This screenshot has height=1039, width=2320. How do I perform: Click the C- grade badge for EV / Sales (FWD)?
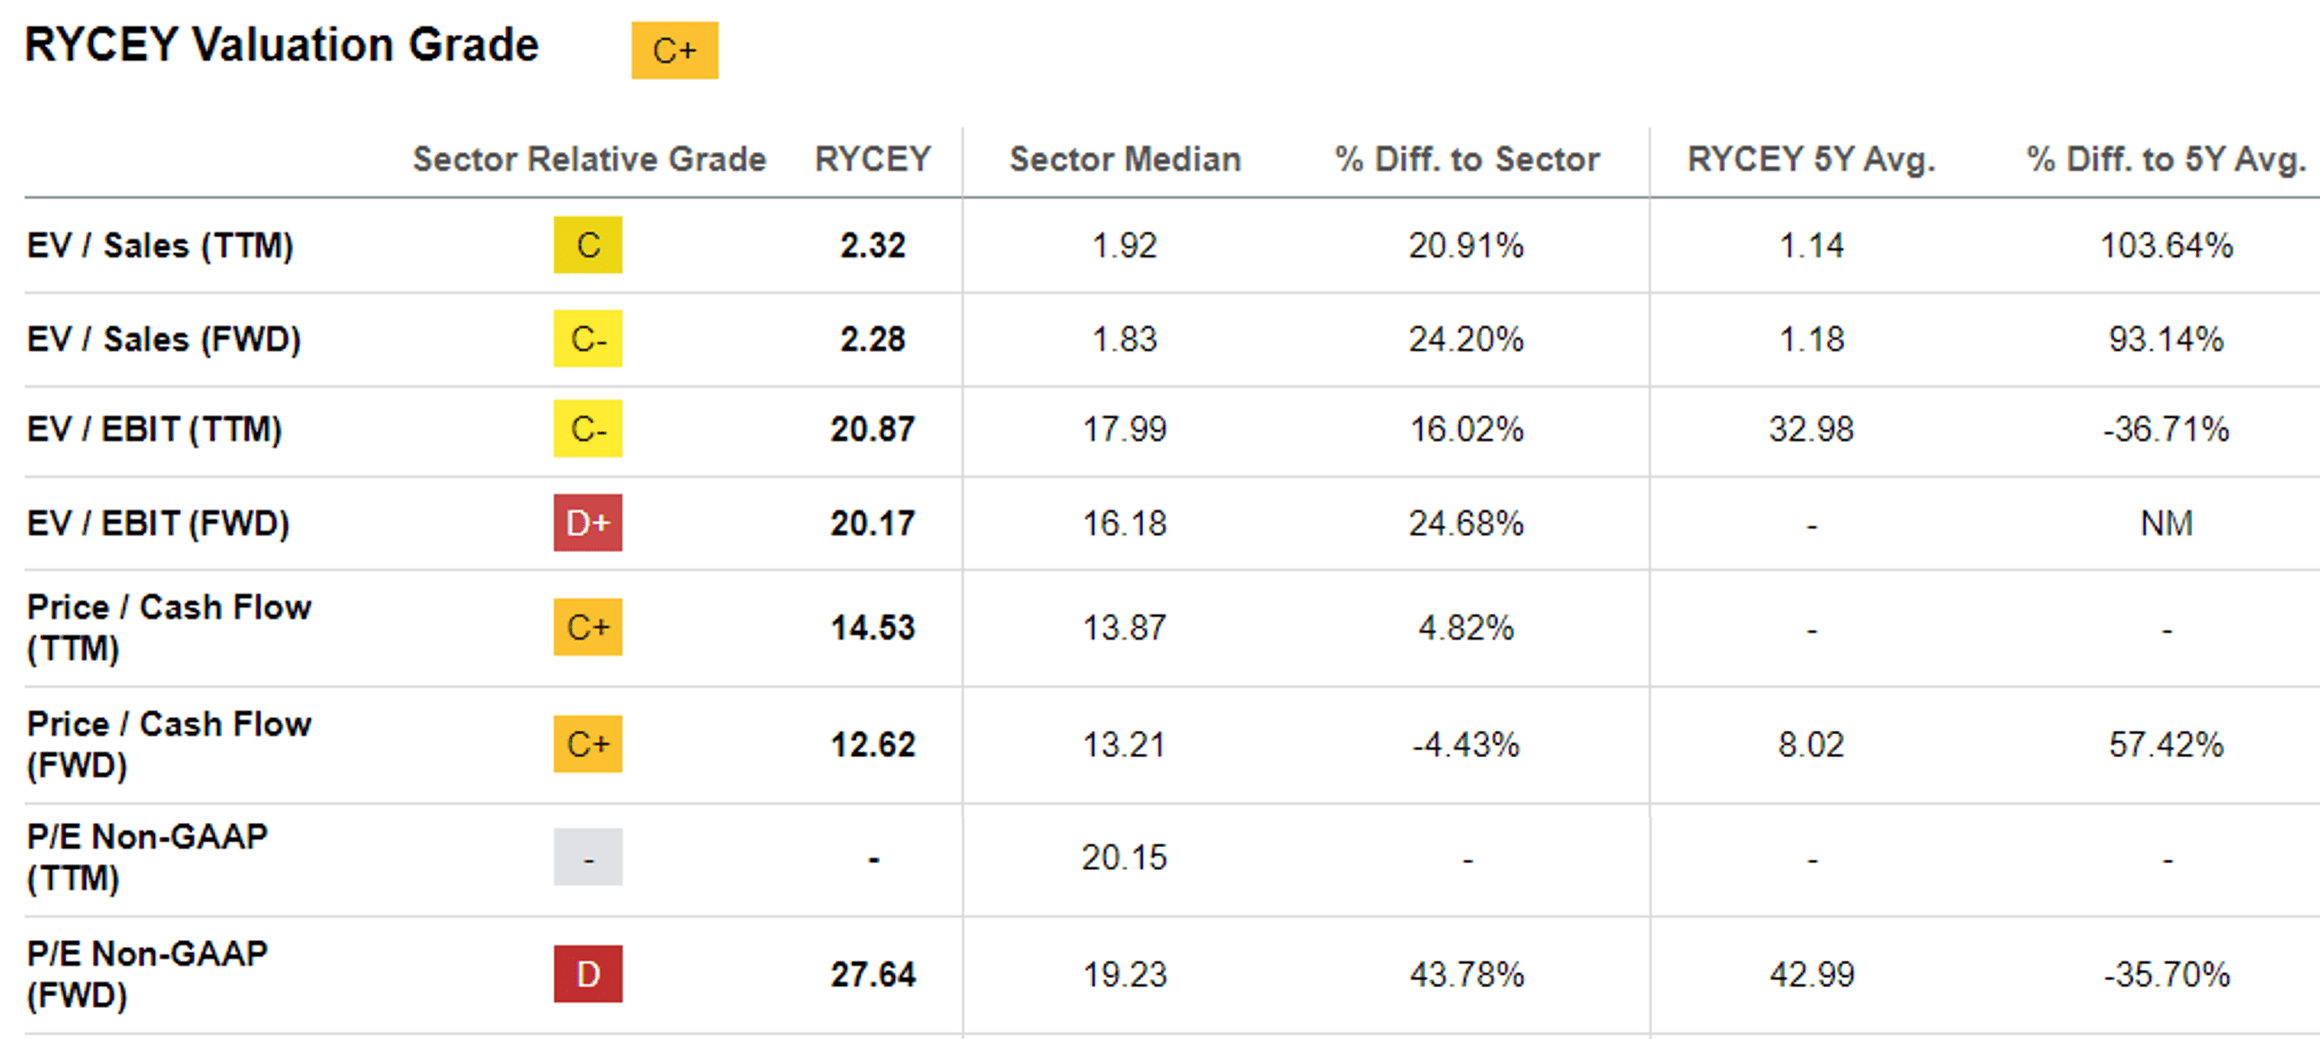[588, 339]
